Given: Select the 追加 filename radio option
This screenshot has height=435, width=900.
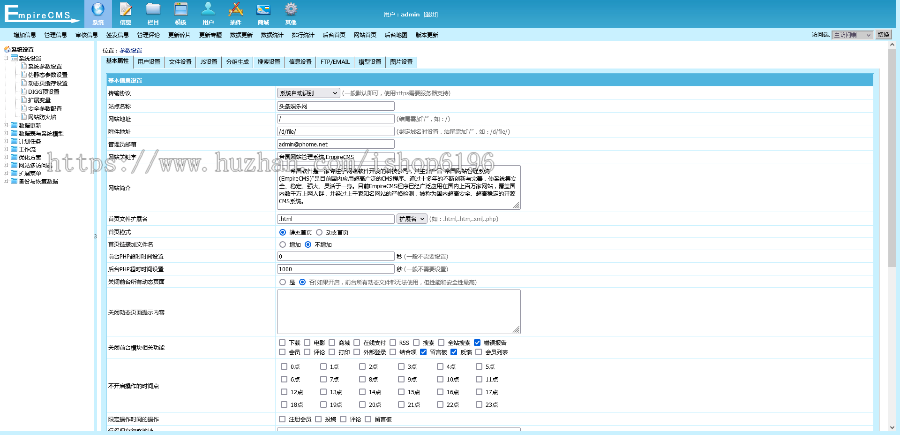Looking at the screenshot, I should tap(282, 244).
